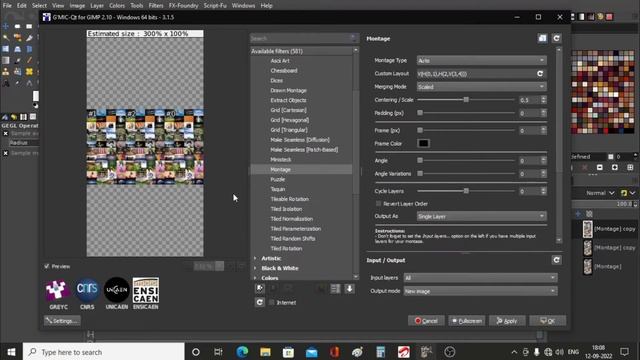The image size is (640, 360).
Task: Open the Output As dropdown
Action: pos(481,216)
